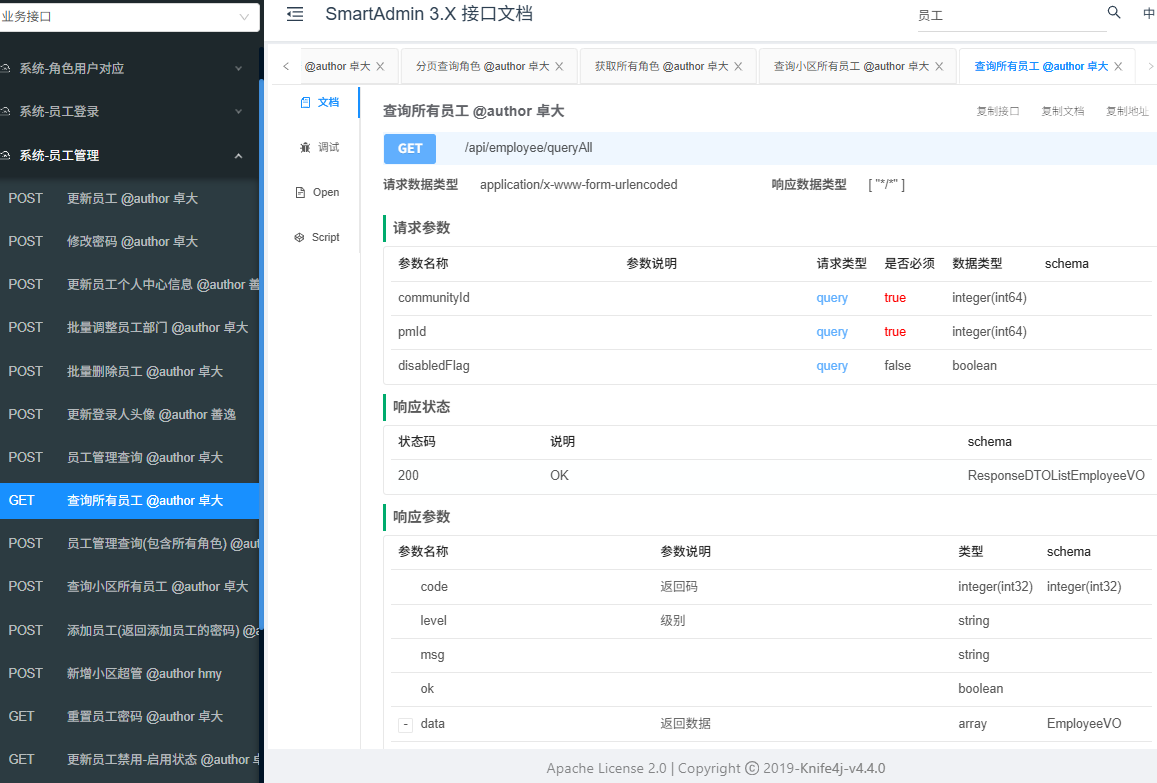Open 员工管理查询 @author 卓大 endpoint
This screenshot has height=783, width=1157.
pyautogui.click(x=129, y=458)
